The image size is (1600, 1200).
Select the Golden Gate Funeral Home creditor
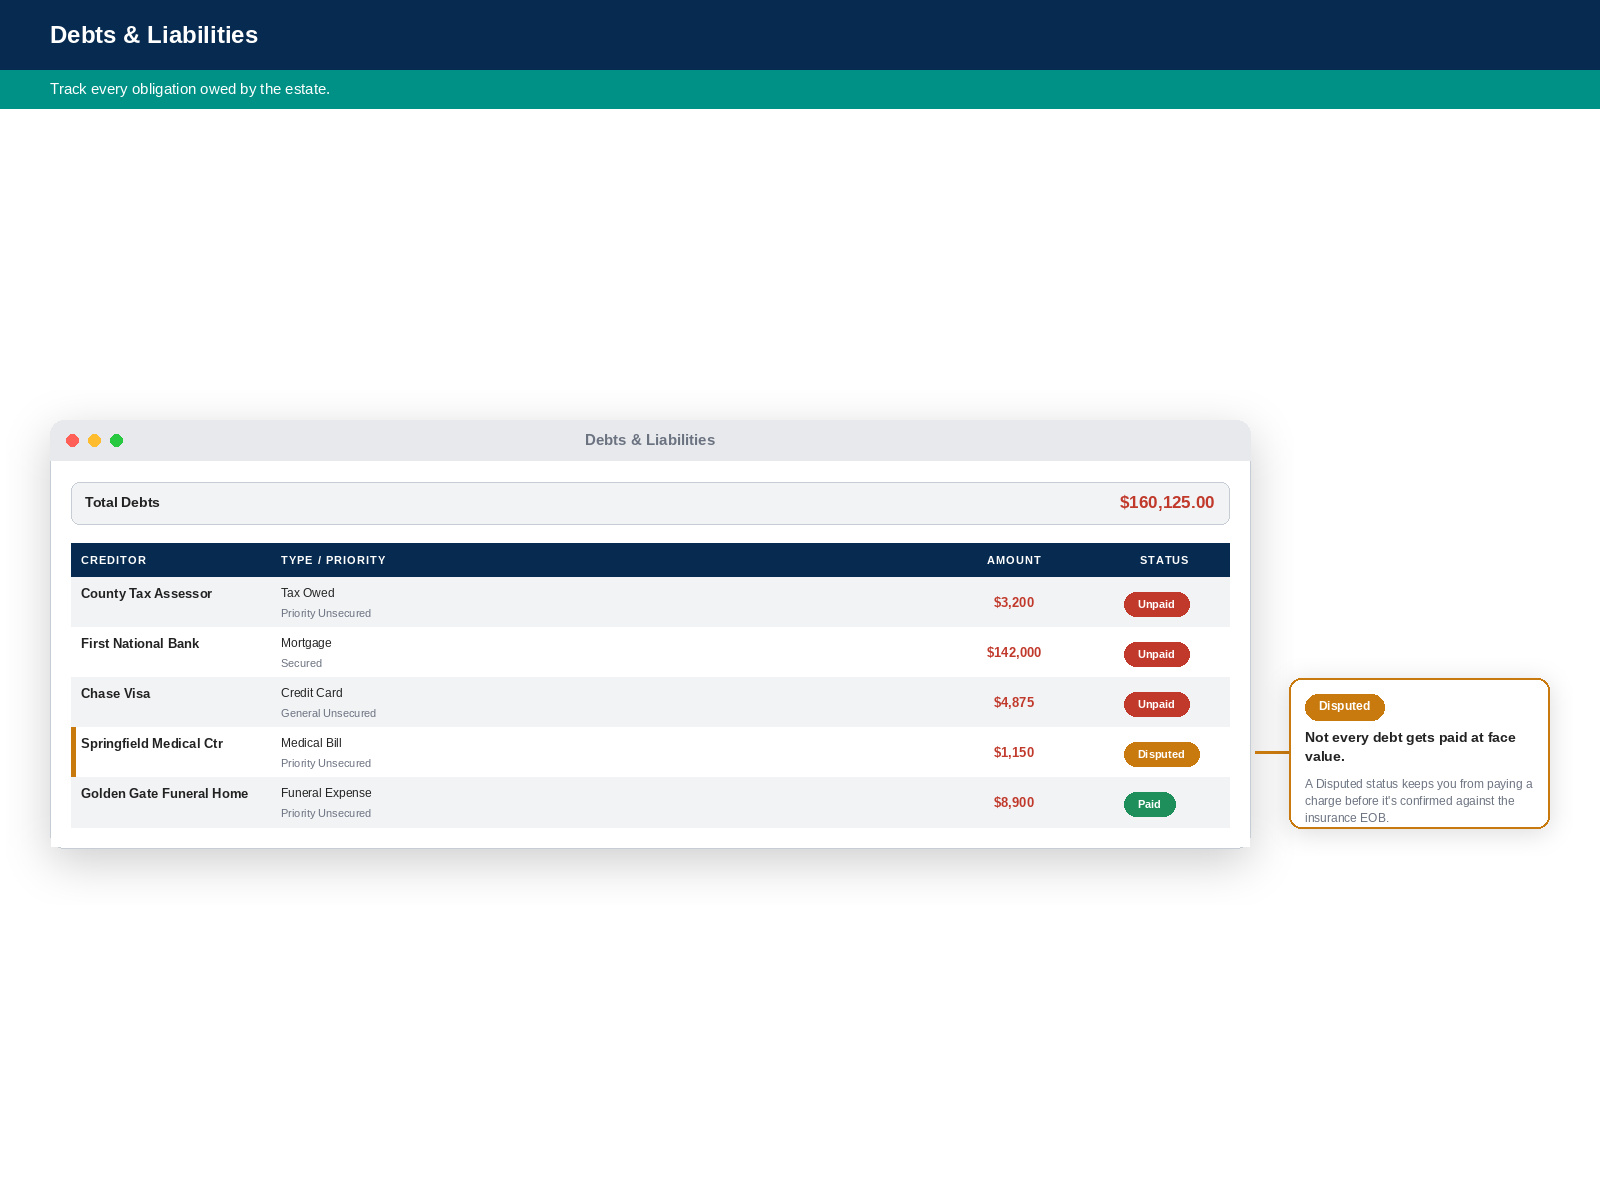pyautogui.click(x=164, y=794)
